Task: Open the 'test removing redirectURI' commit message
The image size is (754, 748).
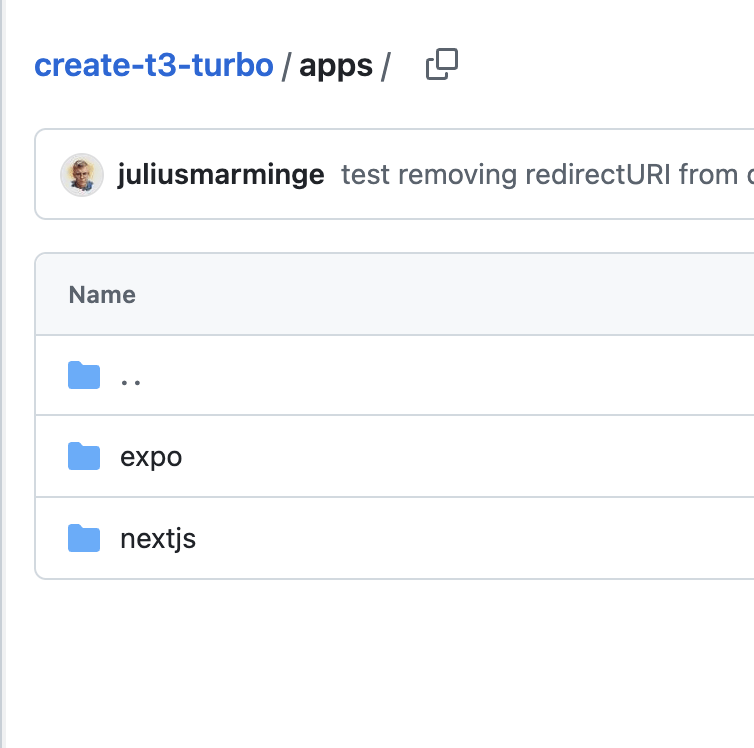Action: pyautogui.click(x=547, y=175)
